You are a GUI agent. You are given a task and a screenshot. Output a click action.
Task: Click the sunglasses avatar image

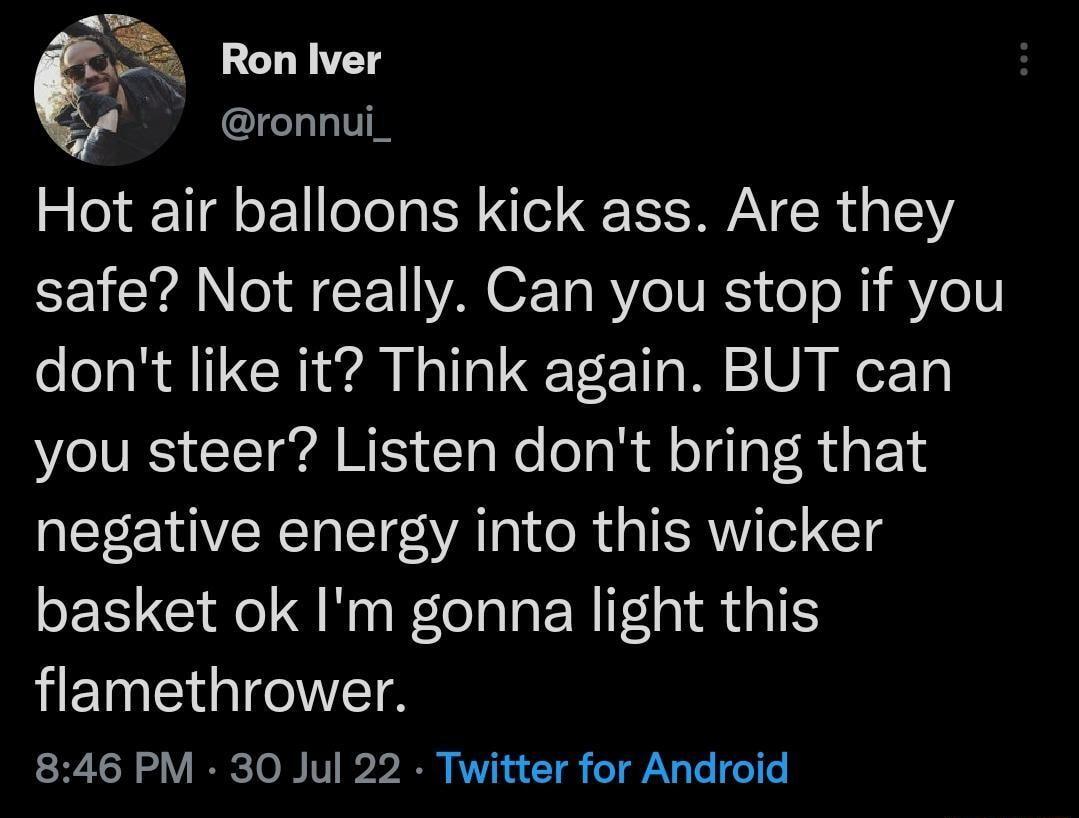coord(110,88)
